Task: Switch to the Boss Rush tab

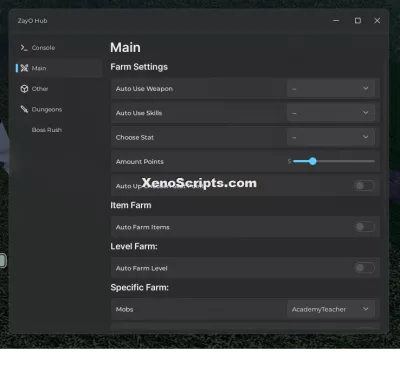Action: tap(47, 130)
